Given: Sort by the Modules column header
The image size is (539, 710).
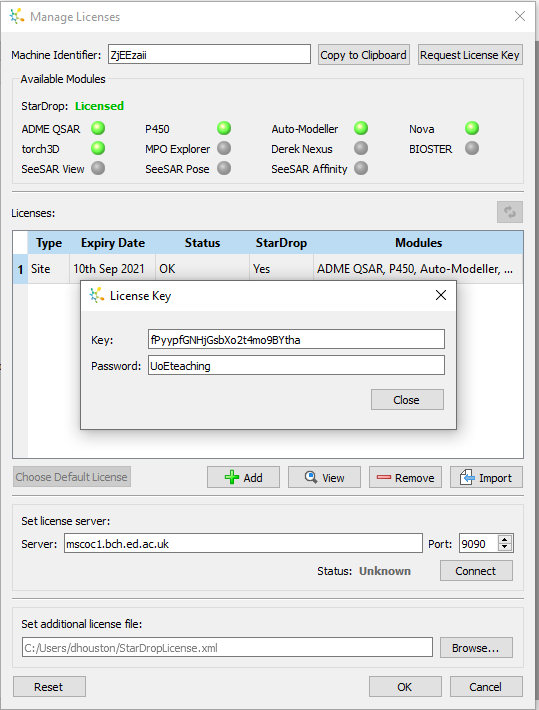Looking at the screenshot, I should pyautogui.click(x=419, y=243).
